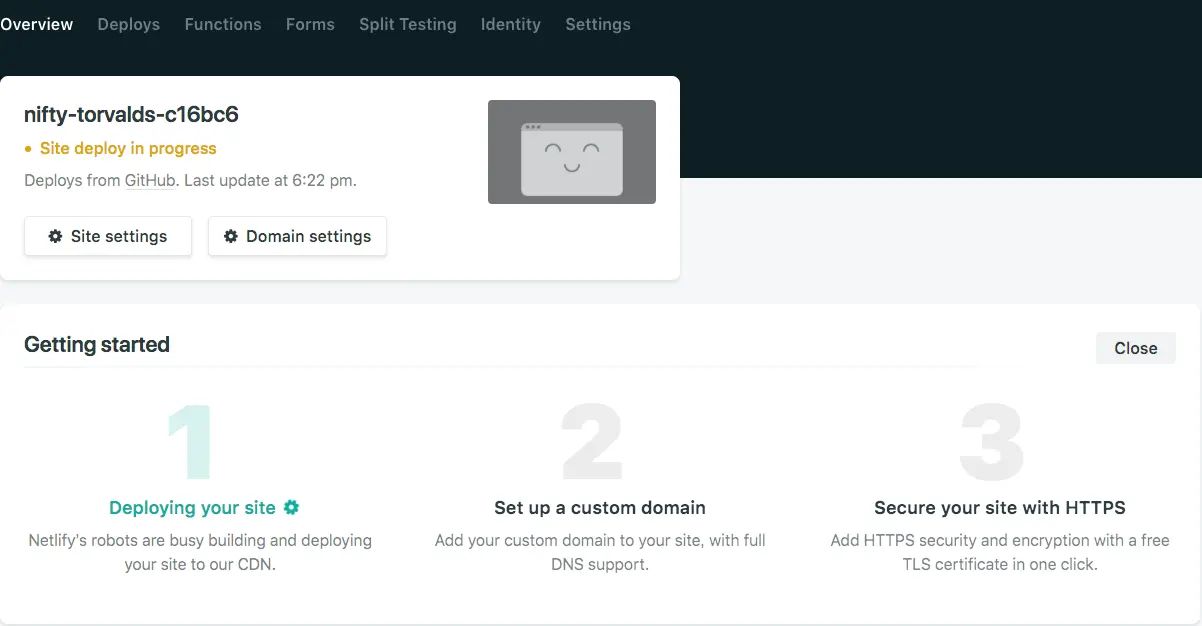
Task: Open the Deploying your site step
Action: click(192, 507)
